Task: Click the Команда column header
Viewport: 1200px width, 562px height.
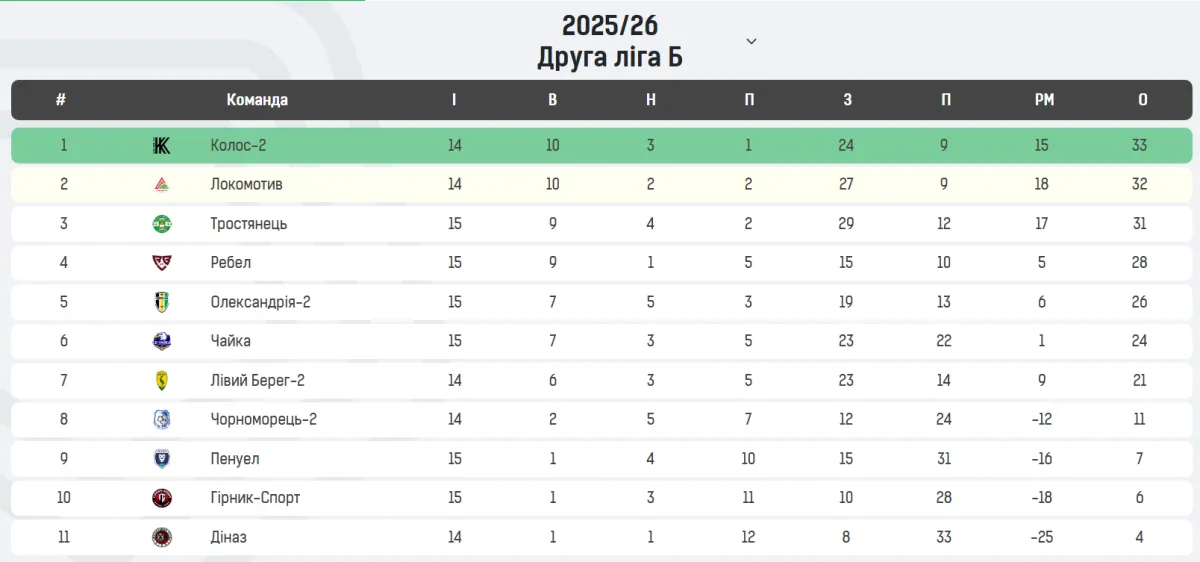Action: pyautogui.click(x=257, y=100)
